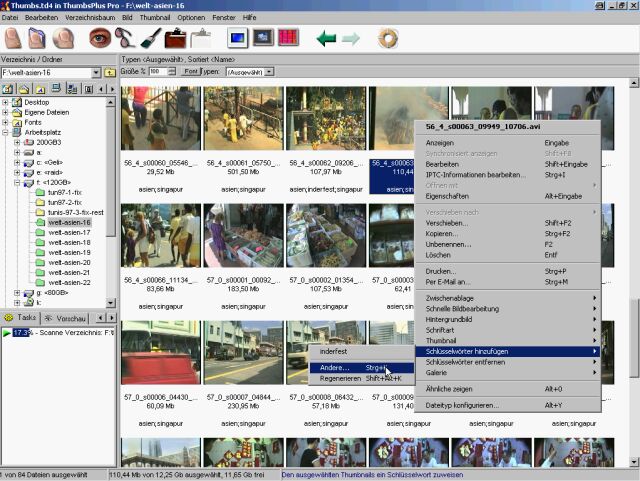The image size is (640, 481).
Task: Collapse the f: <120GB> drive node
Action: [x=17, y=183]
